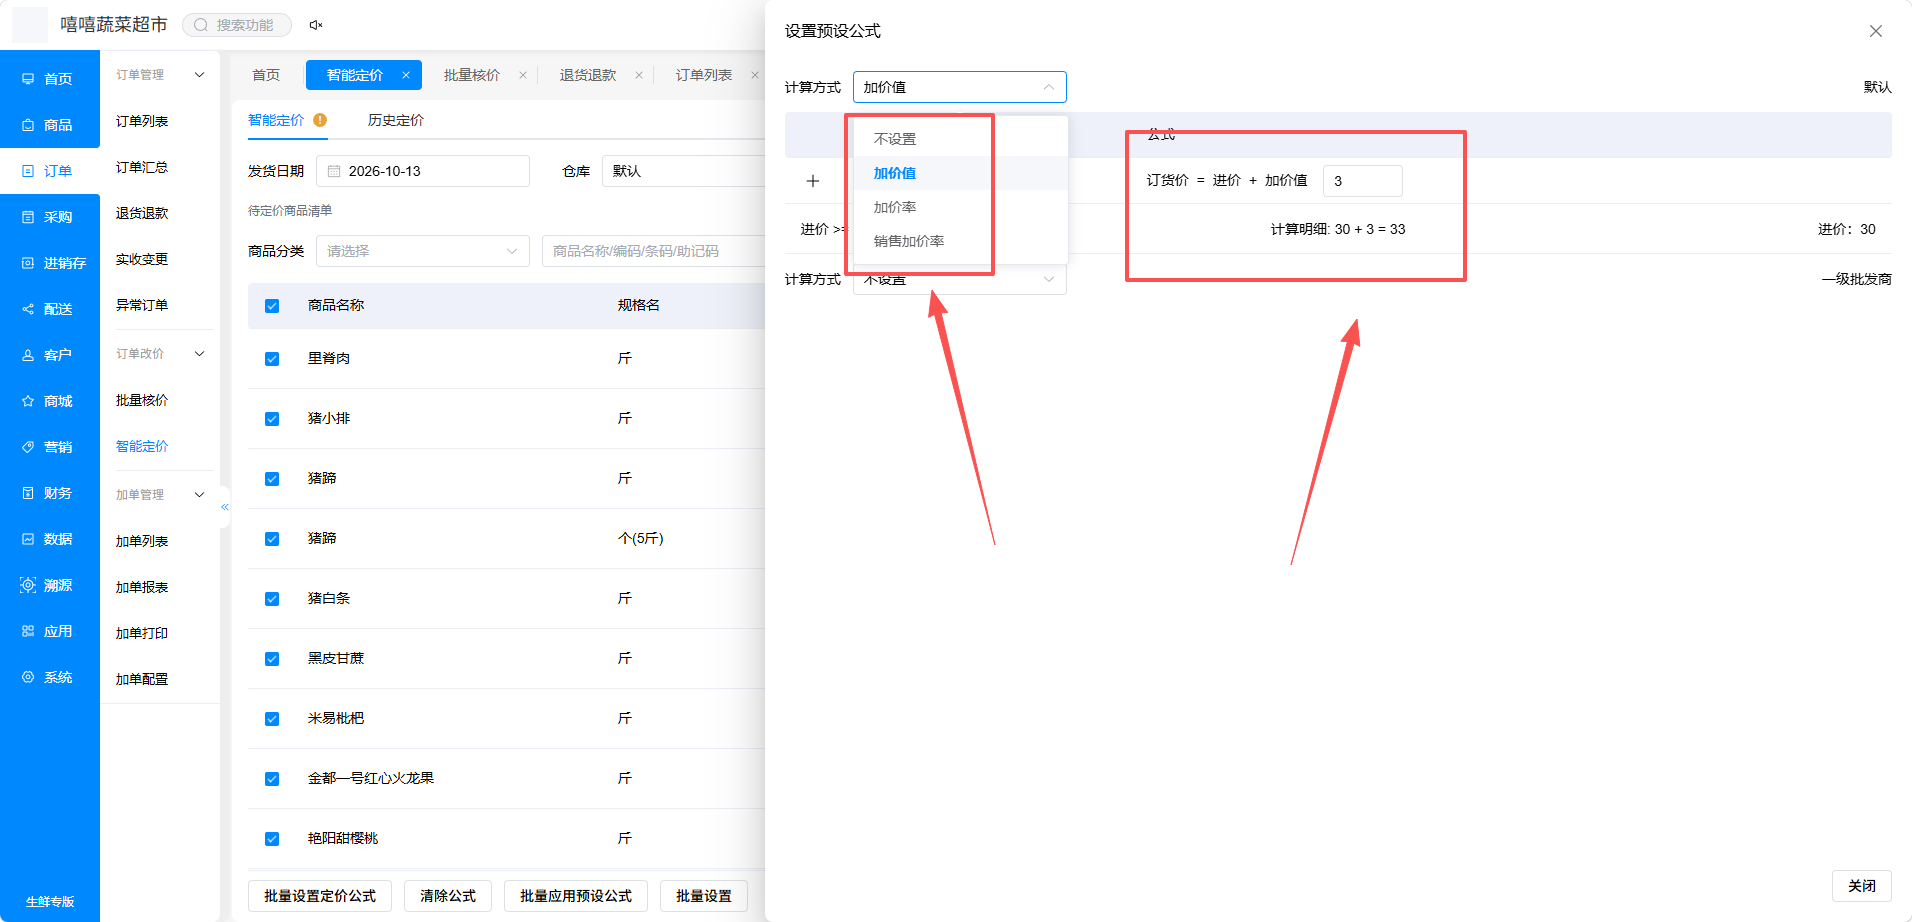Open the 配送 delivery sidebar item

point(49,309)
